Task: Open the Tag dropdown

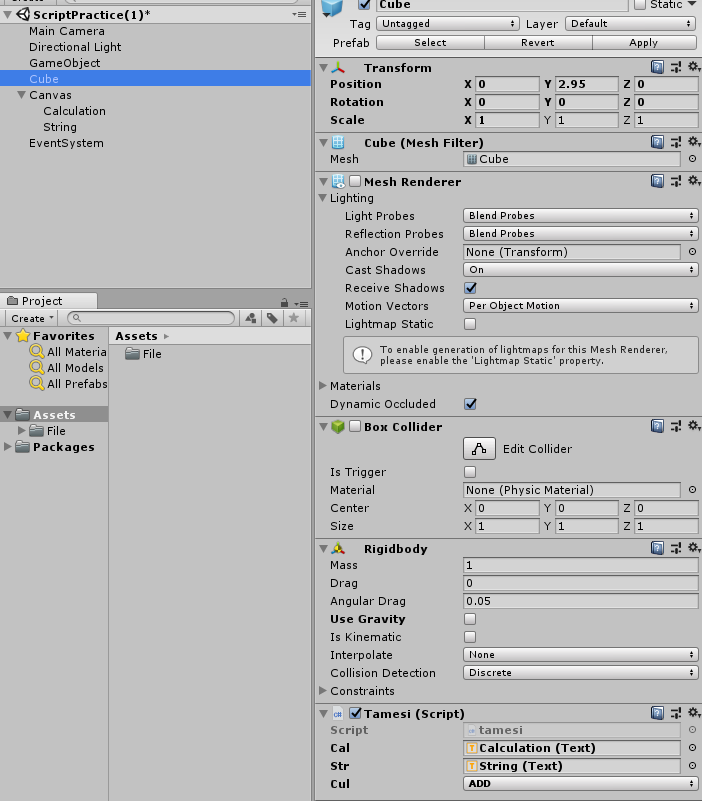Action: click(448, 23)
